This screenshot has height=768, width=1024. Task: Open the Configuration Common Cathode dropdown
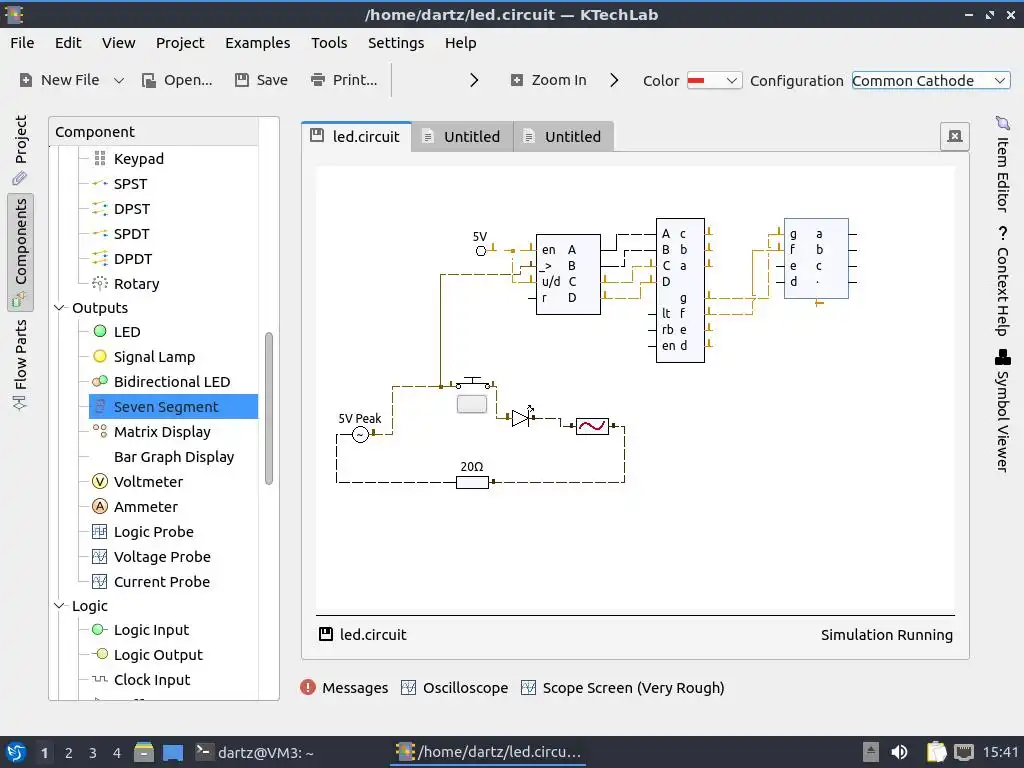[931, 80]
